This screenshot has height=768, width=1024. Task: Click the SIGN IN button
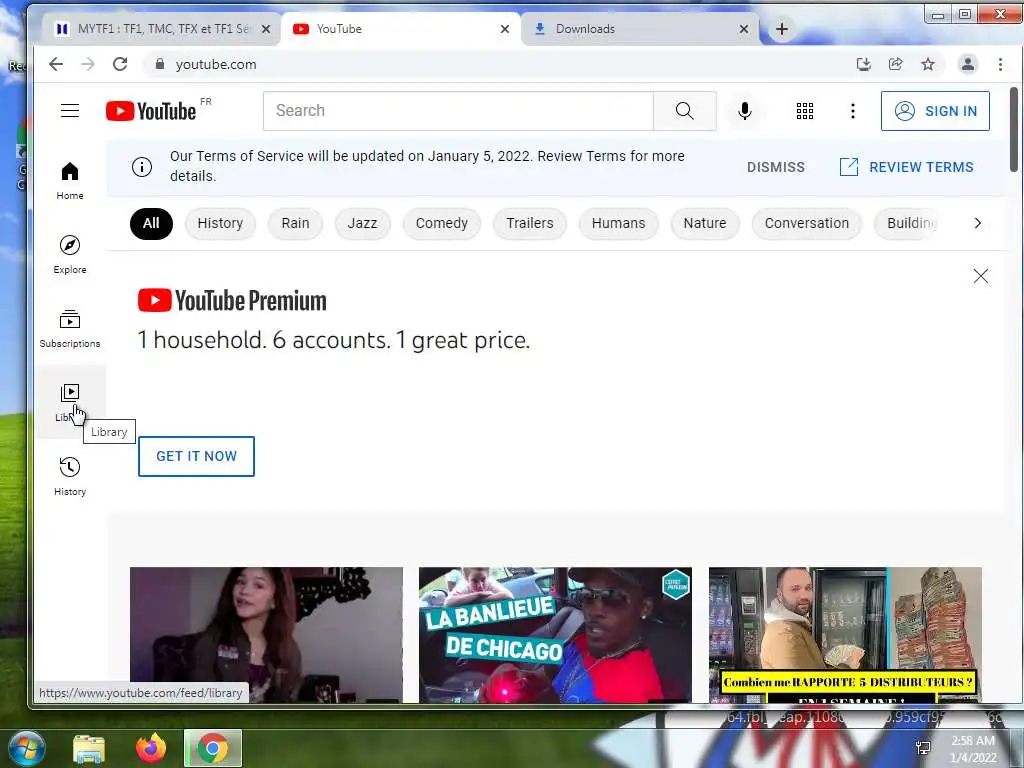click(x=935, y=111)
